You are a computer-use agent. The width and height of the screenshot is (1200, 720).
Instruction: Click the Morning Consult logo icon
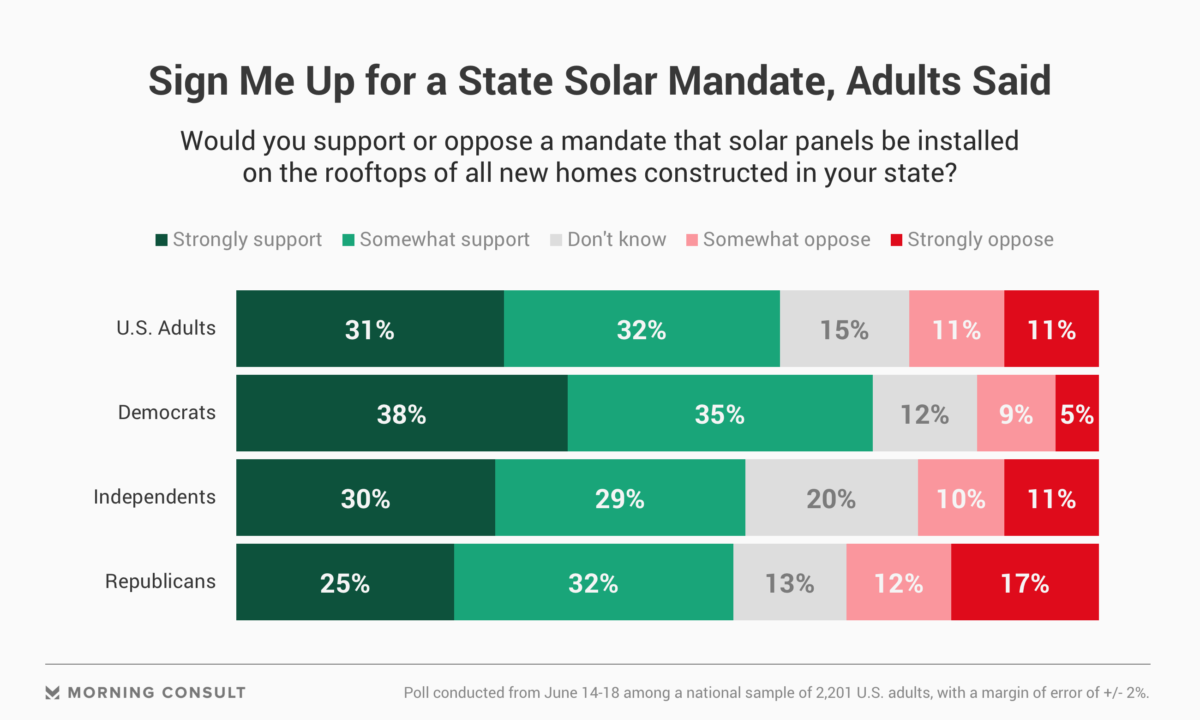[54, 692]
